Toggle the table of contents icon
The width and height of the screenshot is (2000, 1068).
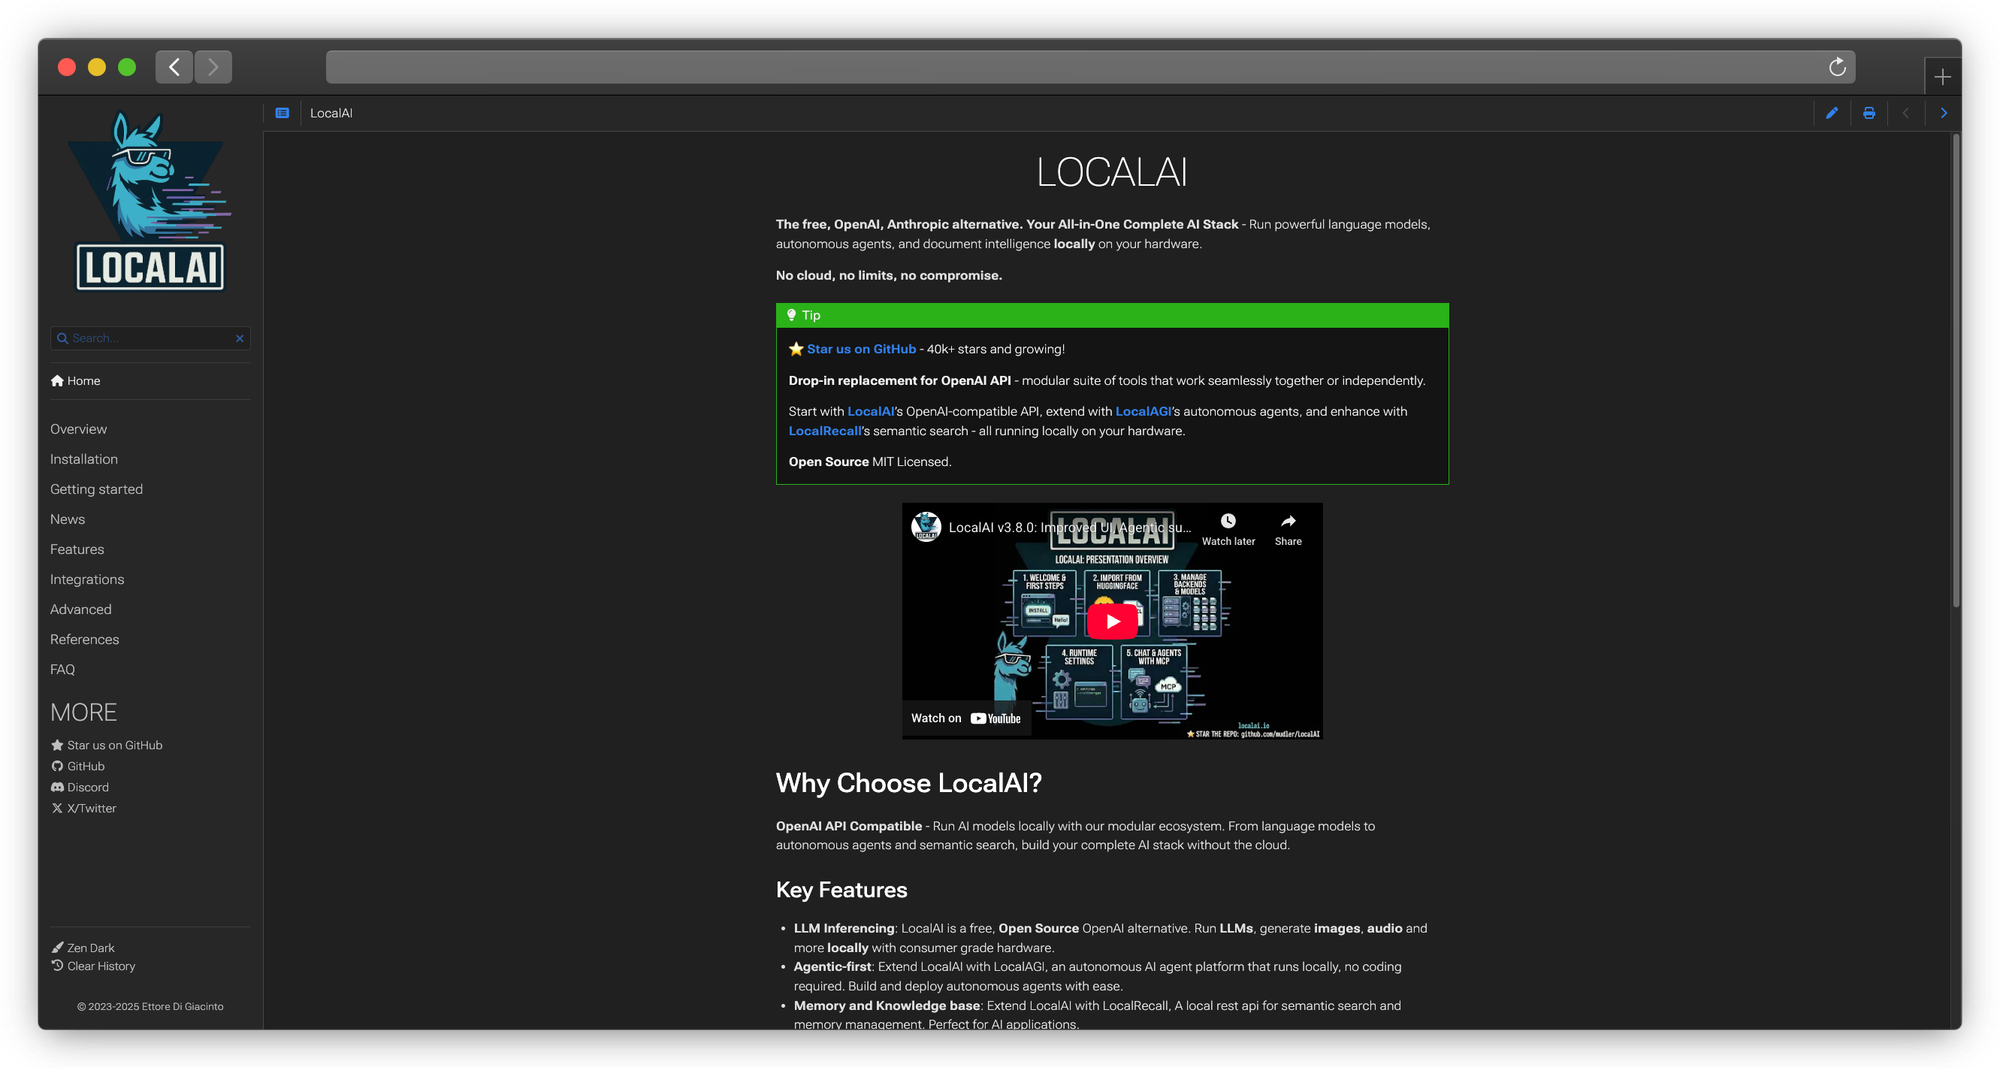[282, 113]
